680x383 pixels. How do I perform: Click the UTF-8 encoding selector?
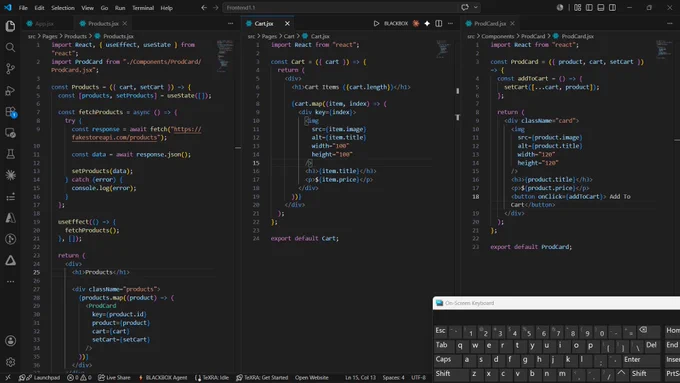click(418, 378)
